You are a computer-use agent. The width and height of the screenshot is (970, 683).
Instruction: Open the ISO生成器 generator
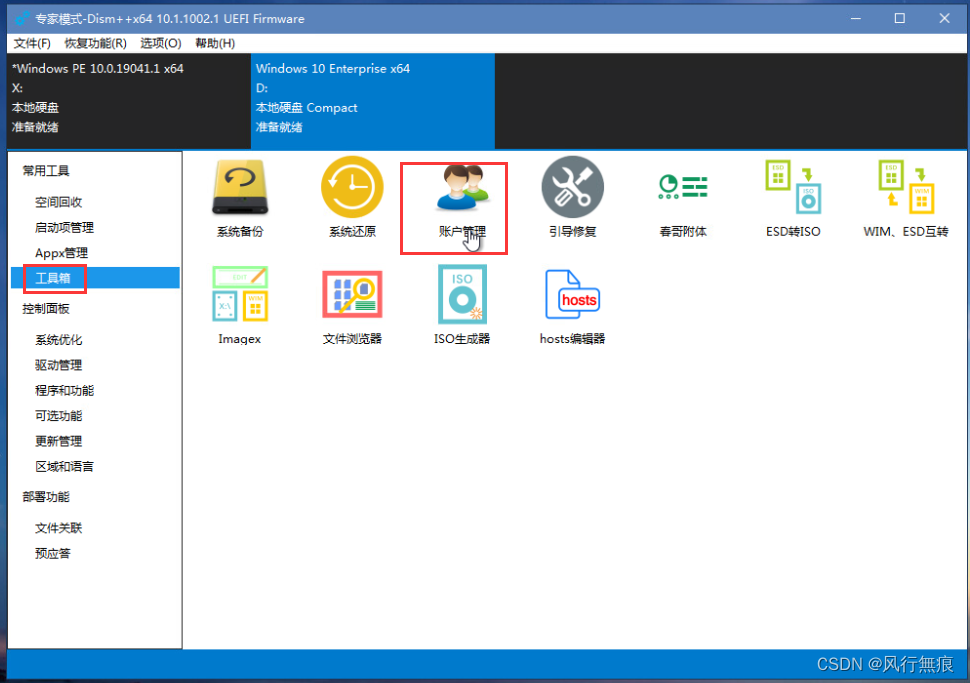pos(462,305)
